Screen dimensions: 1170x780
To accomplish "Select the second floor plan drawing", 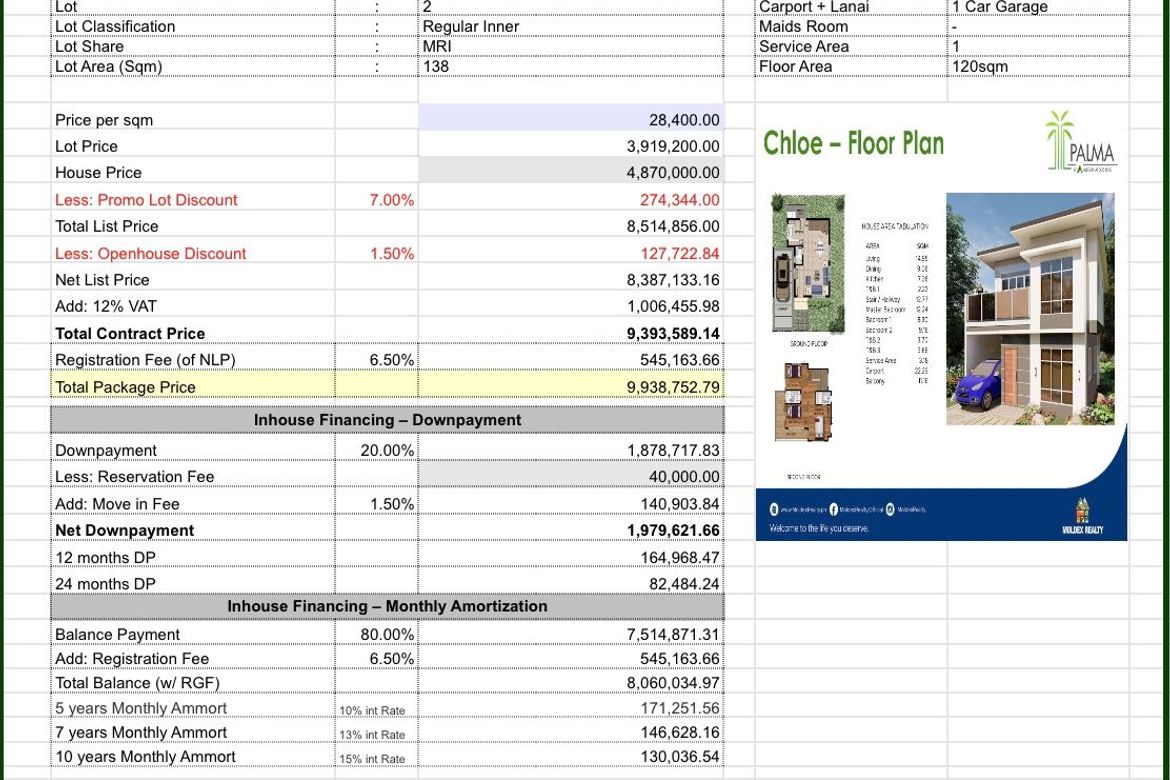I will click(x=802, y=402).
